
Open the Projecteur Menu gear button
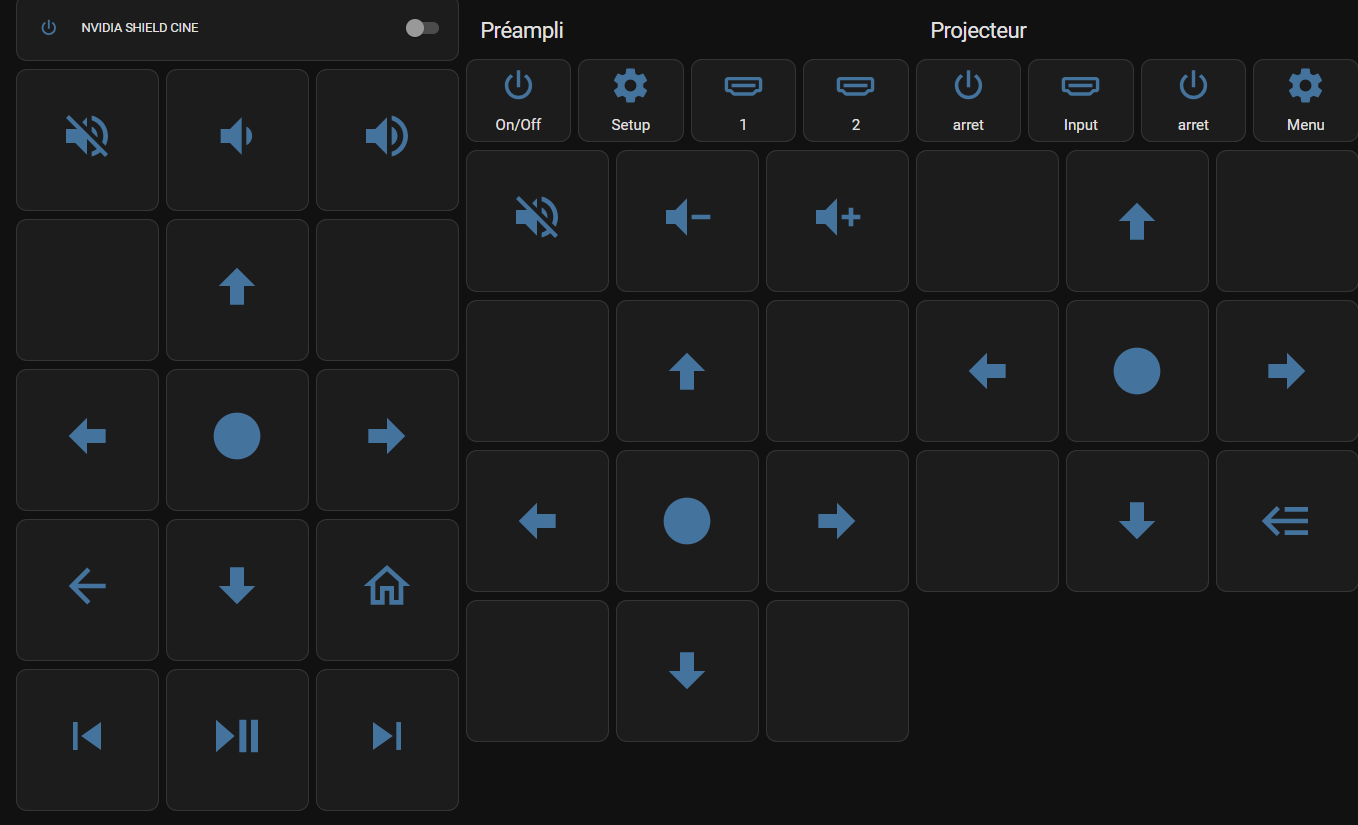(x=1305, y=99)
